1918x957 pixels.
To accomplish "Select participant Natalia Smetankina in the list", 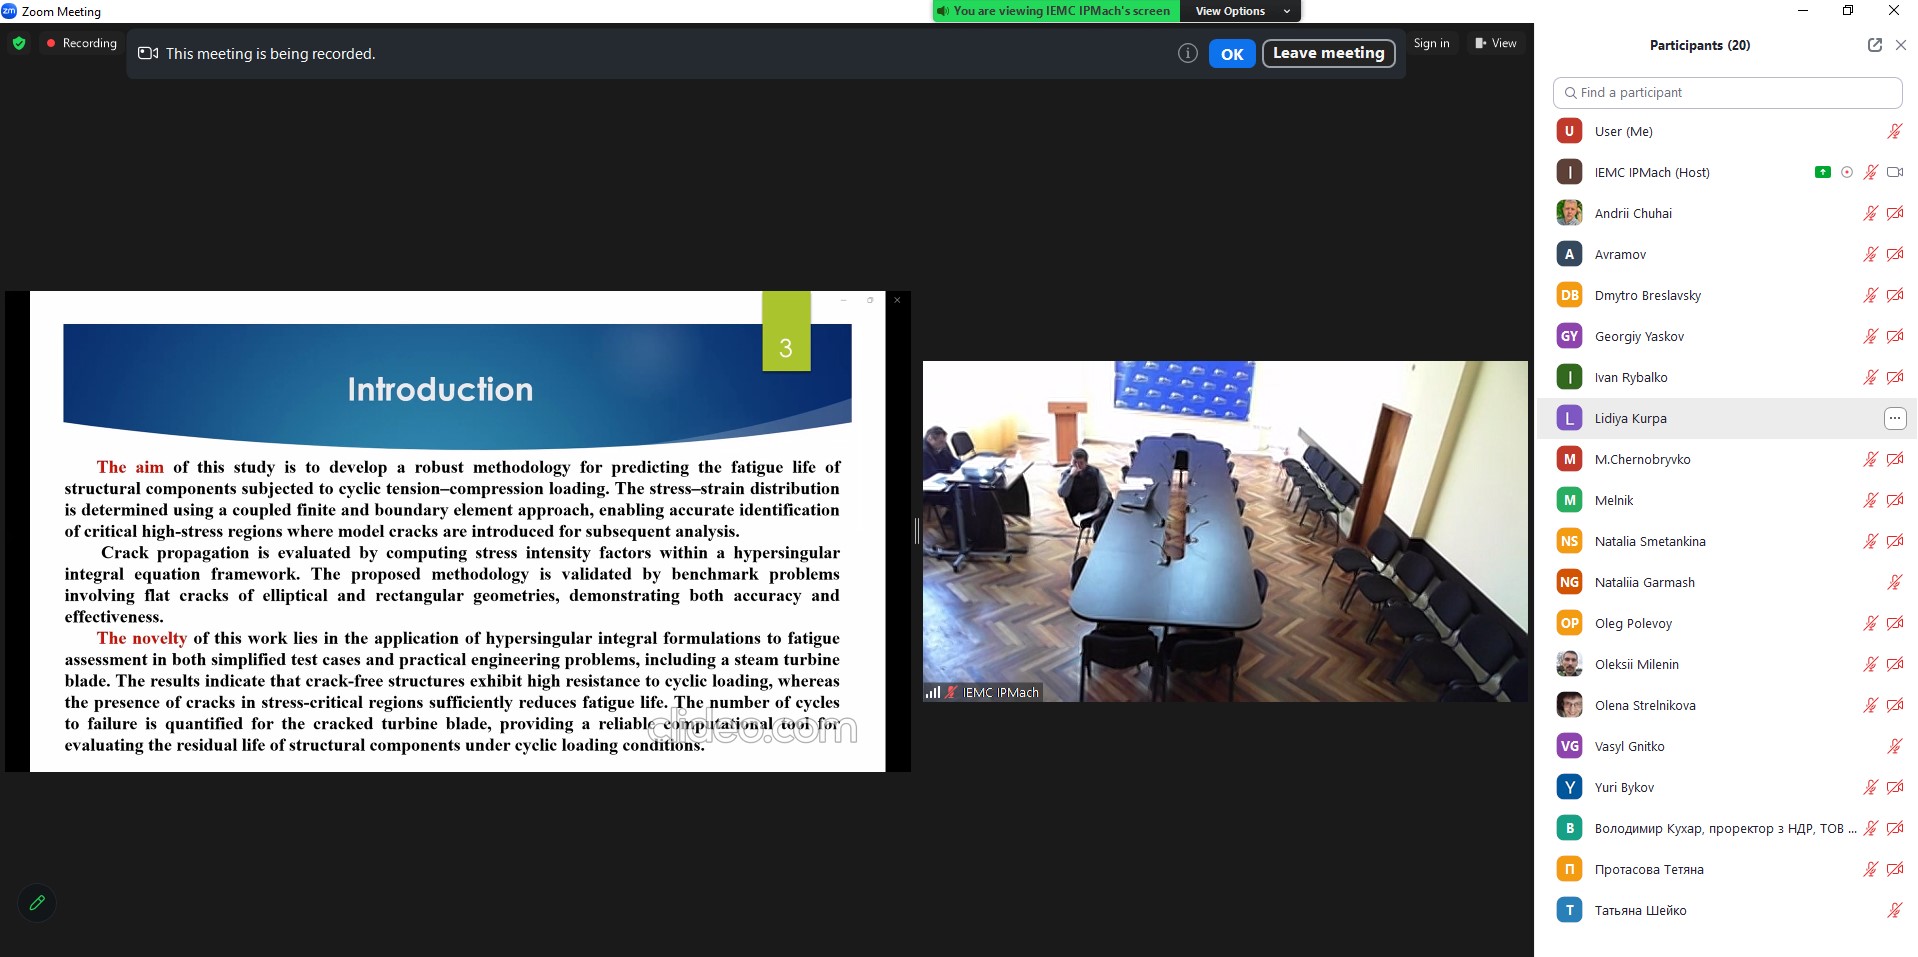I will (x=1649, y=541).
